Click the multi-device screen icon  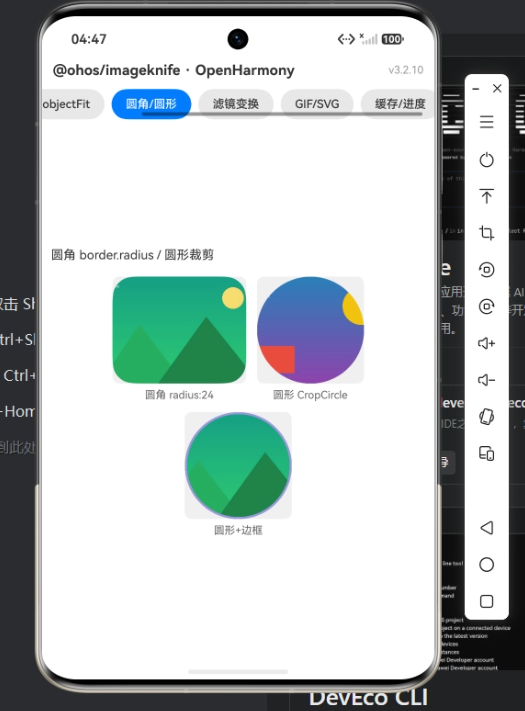click(486, 453)
